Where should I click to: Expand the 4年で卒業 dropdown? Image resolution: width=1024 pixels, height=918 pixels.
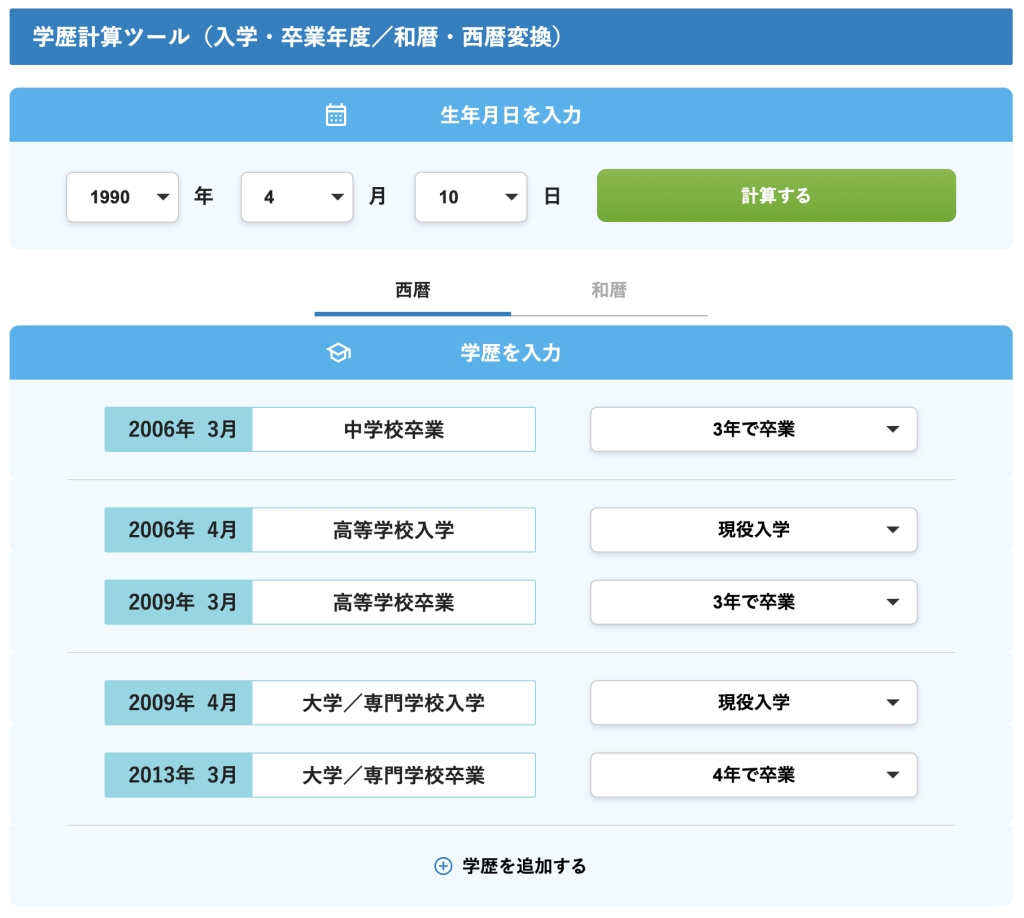[753, 775]
